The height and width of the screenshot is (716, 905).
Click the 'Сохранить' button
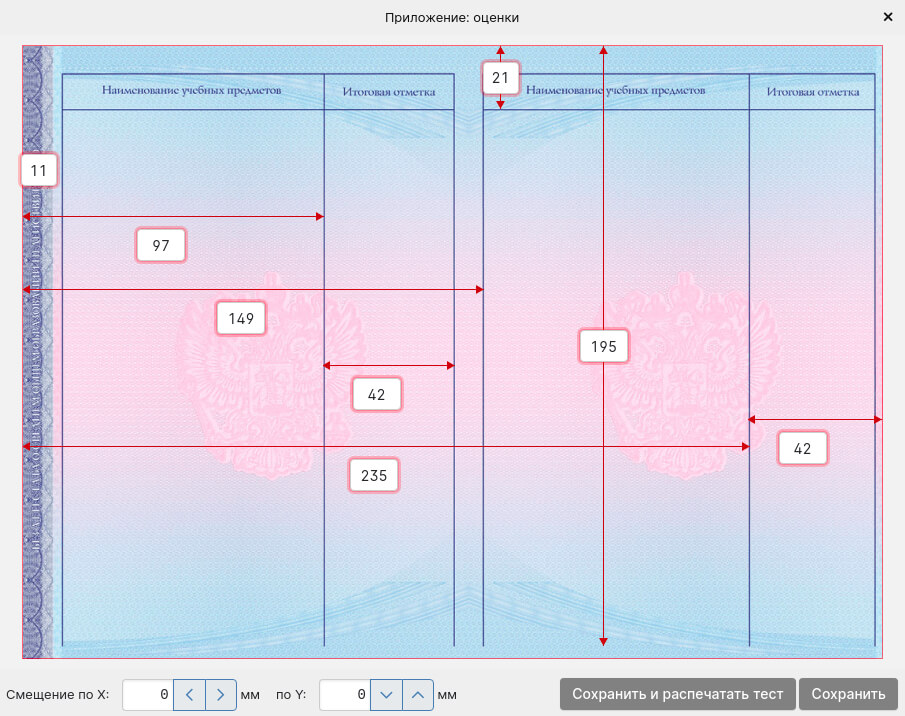[848, 694]
